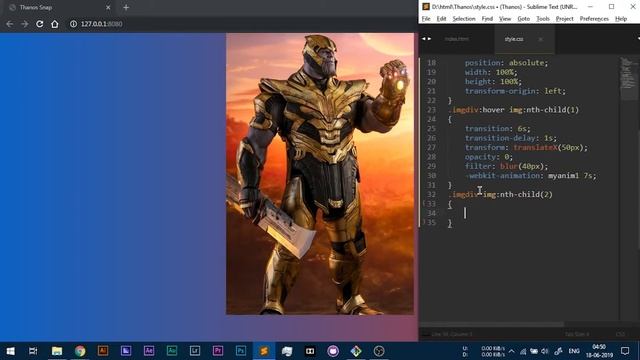Click line number 34 in the gutter
The height and width of the screenshot is (360, 640).
[x=431, y=213]
